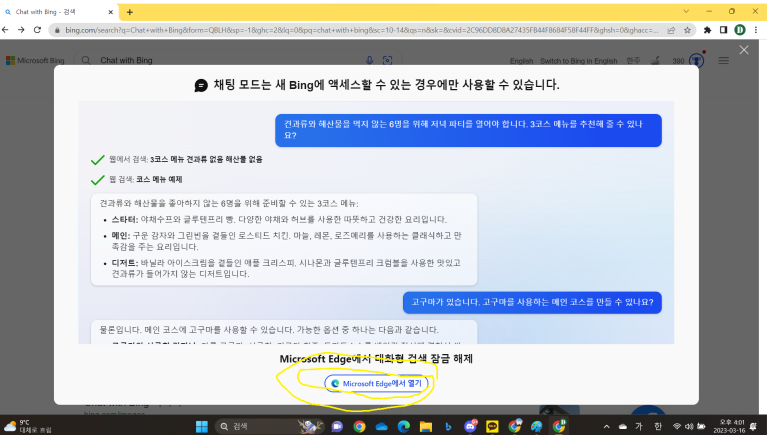Close the 'Chat with Bing' browser tab
Screen dimensions: 773x435
click(x=110, y=12)
